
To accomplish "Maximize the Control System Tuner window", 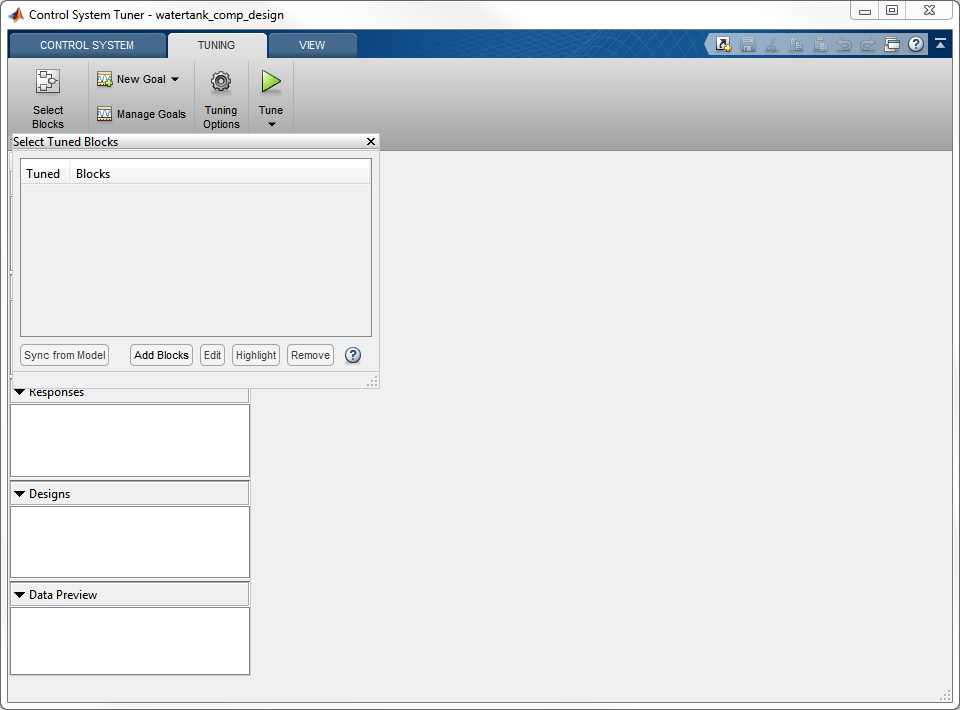I will 892,10.
